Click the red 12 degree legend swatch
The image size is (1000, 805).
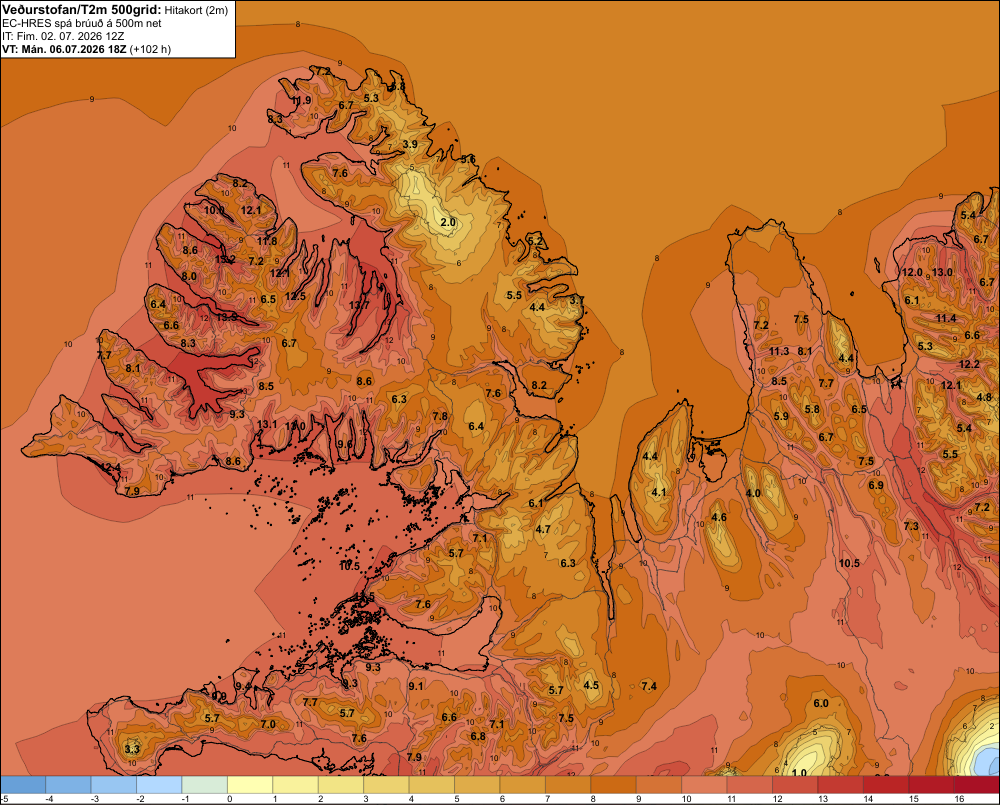[795, 785]
